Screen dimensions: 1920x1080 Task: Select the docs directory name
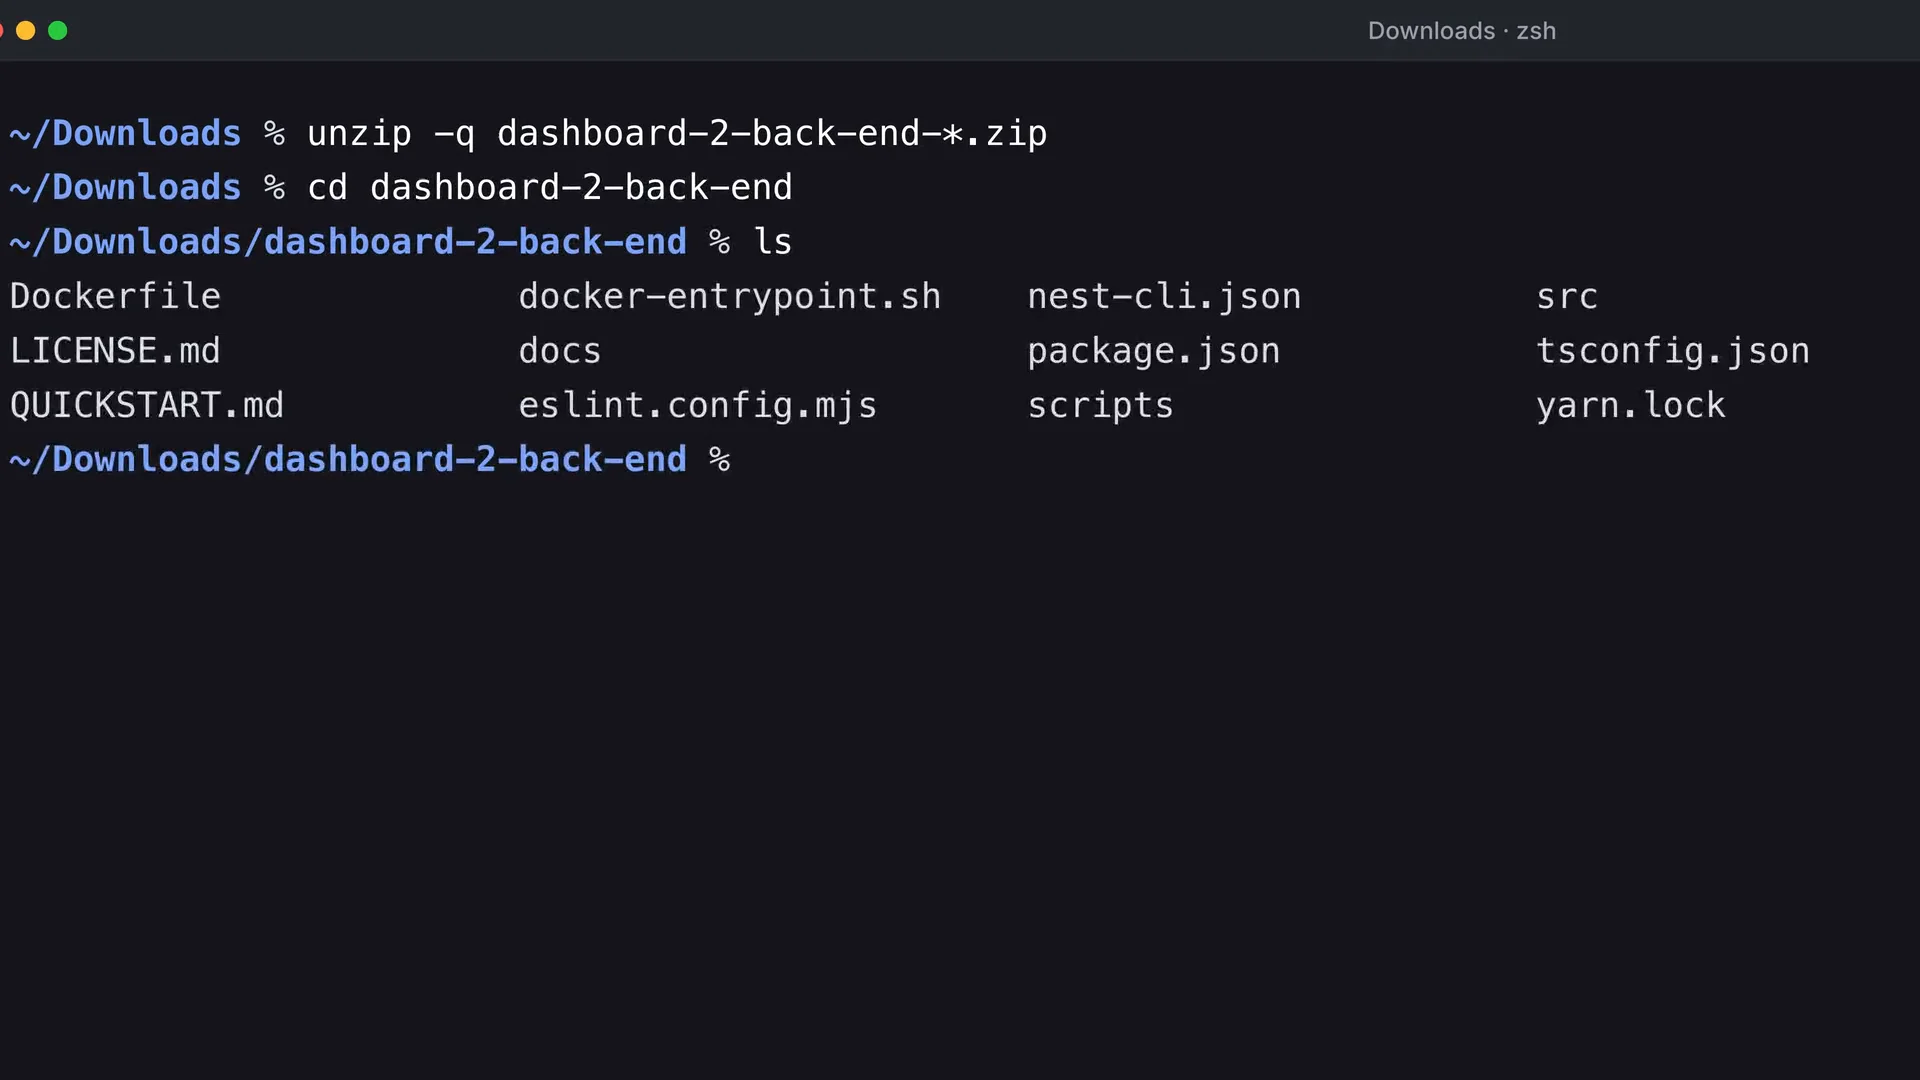[560, 351]
